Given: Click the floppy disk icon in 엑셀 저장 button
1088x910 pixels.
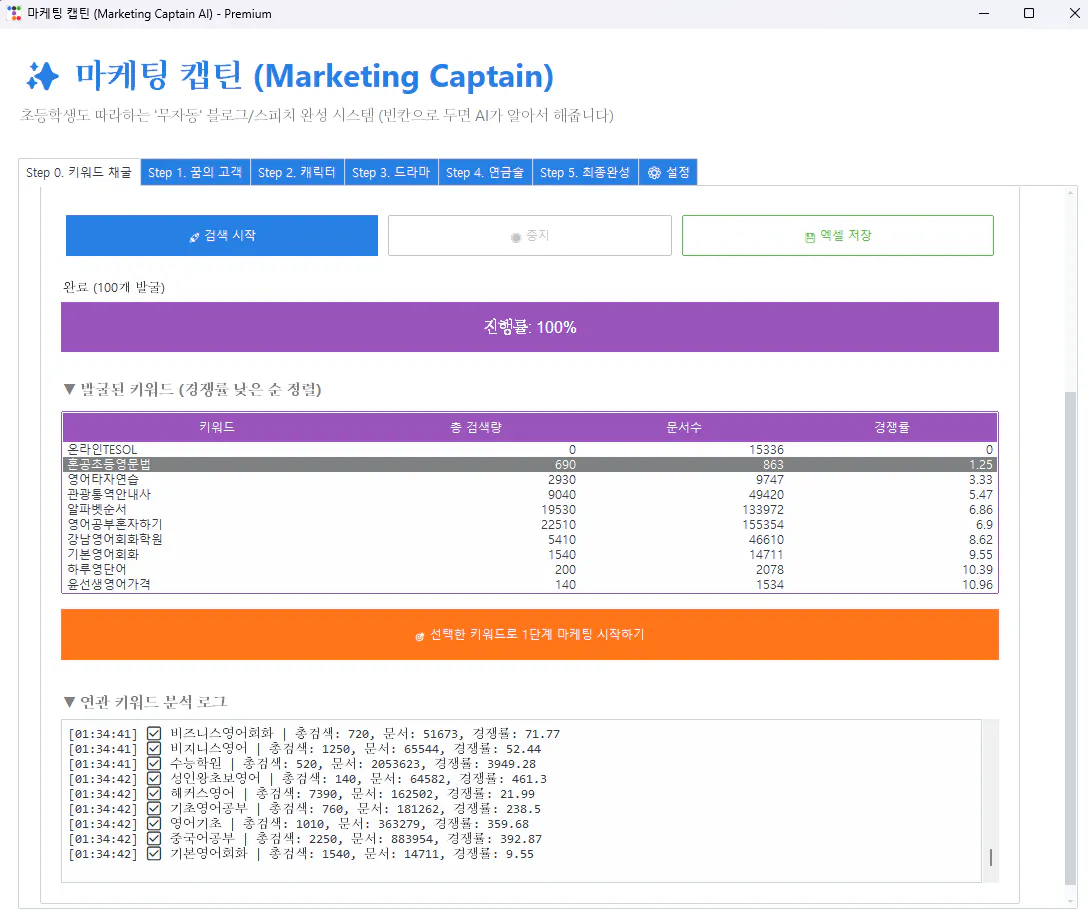Looking at the screenshot, I should pyautogui.click(x=811, y=235).
